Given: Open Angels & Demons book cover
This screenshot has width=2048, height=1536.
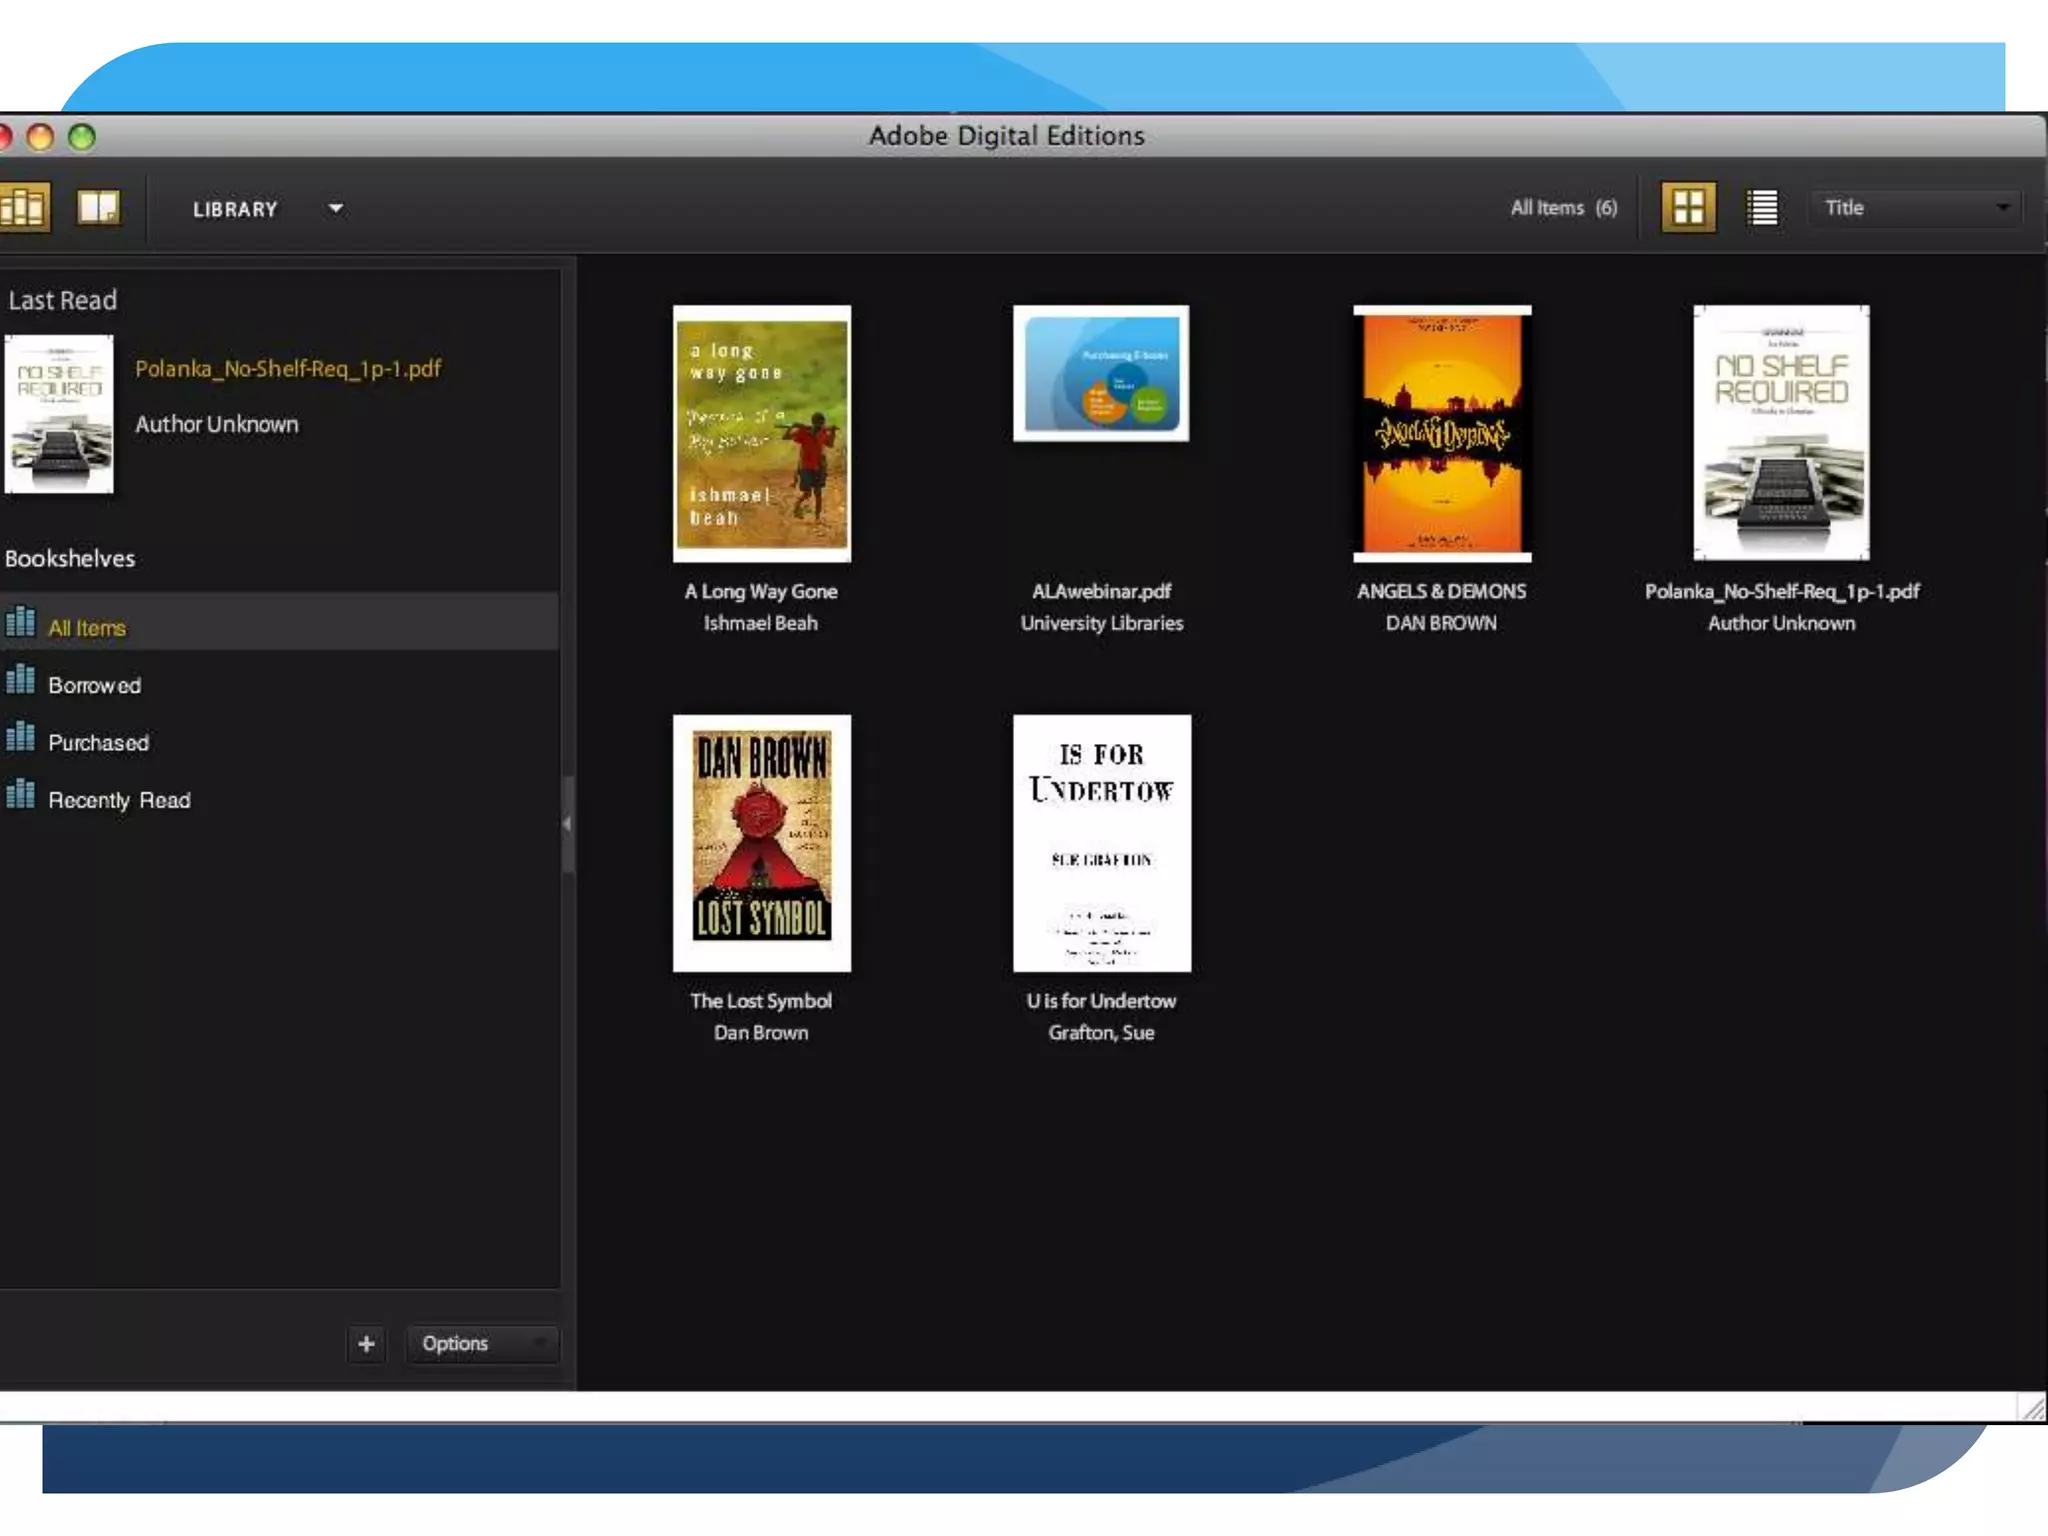Looking at the screenshot, I should (1441, 433).
